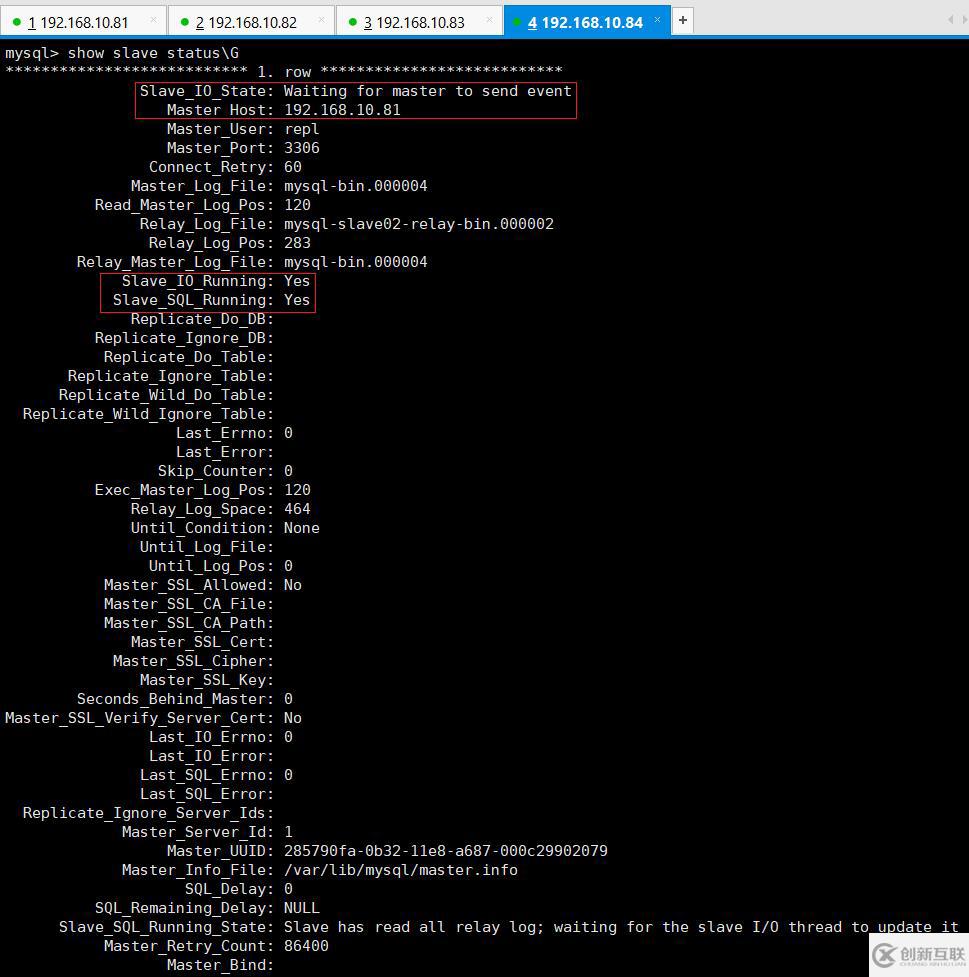Click the Master_UUID value string
This screenshot has width=969, height=977.
point(446,851)
